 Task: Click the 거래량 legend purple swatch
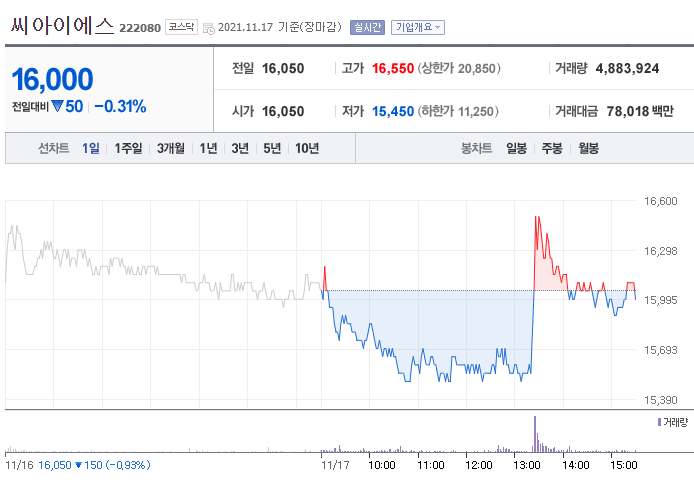pos(659,422)
